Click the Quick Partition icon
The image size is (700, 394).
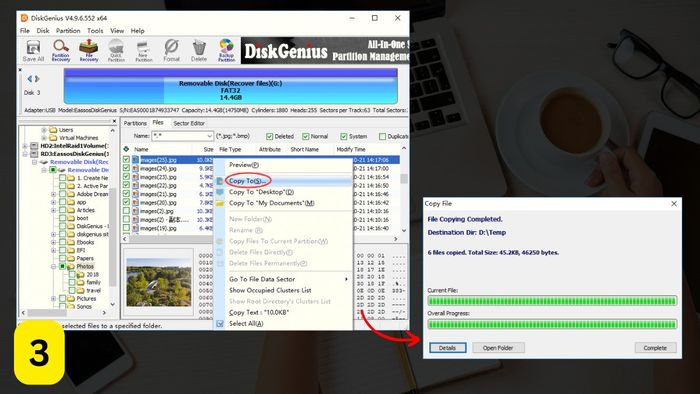tap(116, 50)
